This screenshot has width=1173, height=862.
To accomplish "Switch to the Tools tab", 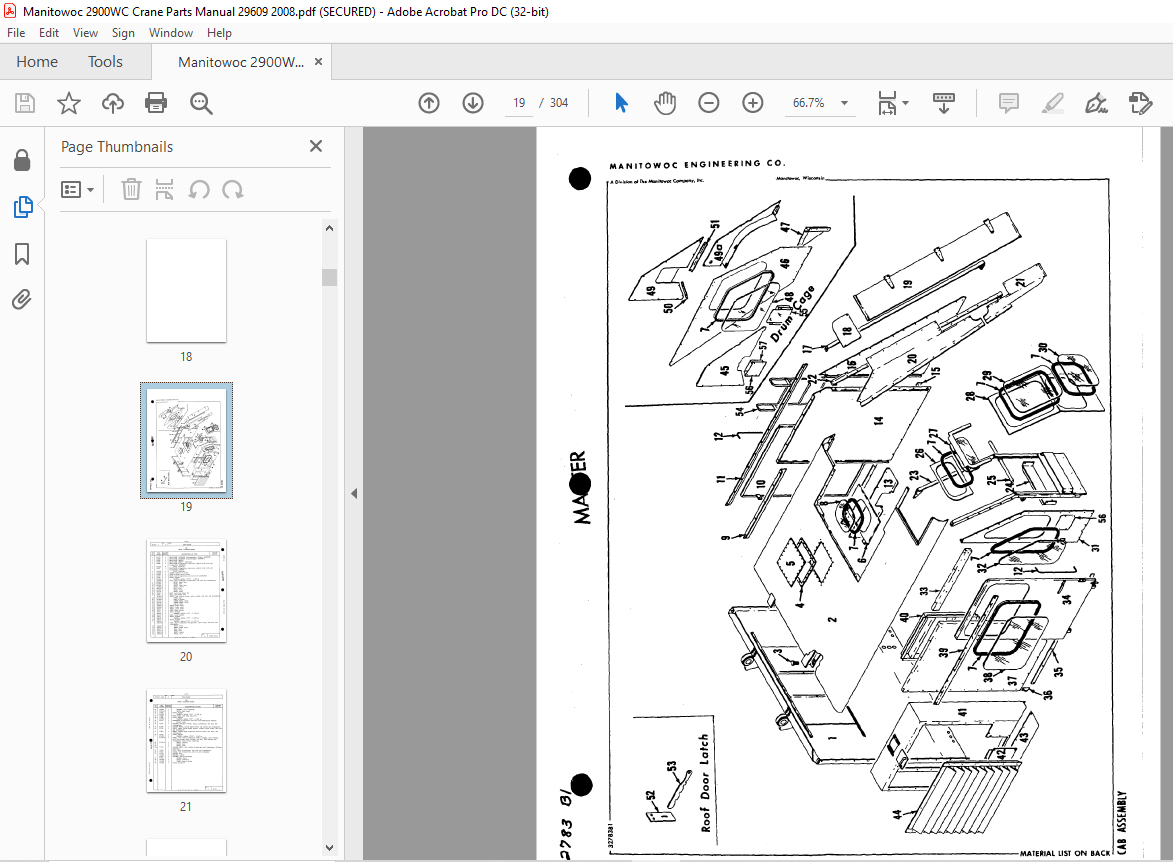I will click(x=105, y=62).
